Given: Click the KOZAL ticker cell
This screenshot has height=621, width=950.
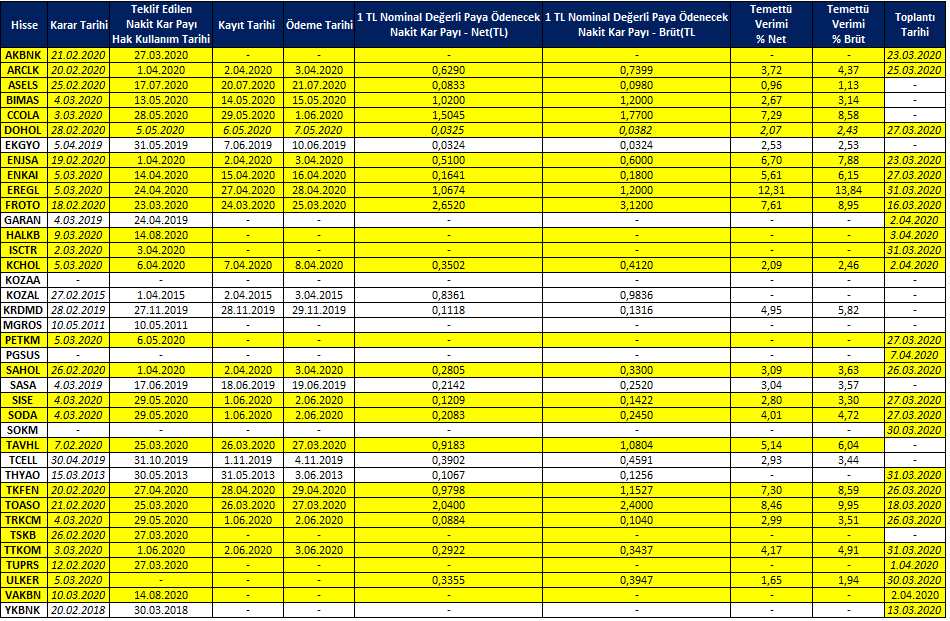Looking at the screenshot, I should click(24, 295).
